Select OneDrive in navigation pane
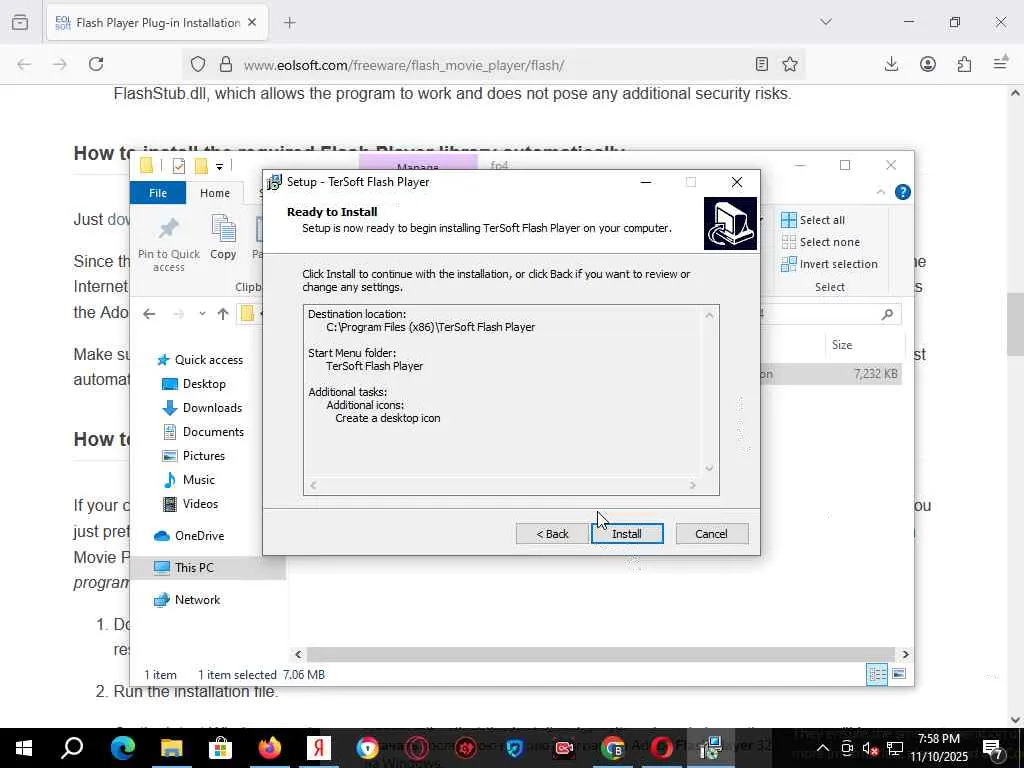The height and width of the screenshot is (768, 1024). click(x=189, y=536)
